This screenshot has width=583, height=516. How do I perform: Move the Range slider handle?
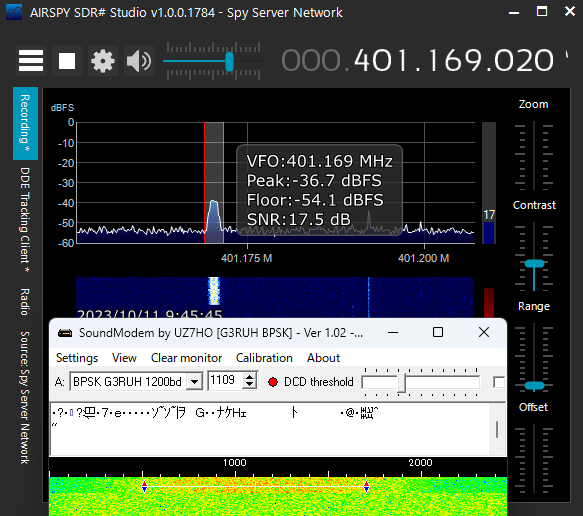coord(534,386)
